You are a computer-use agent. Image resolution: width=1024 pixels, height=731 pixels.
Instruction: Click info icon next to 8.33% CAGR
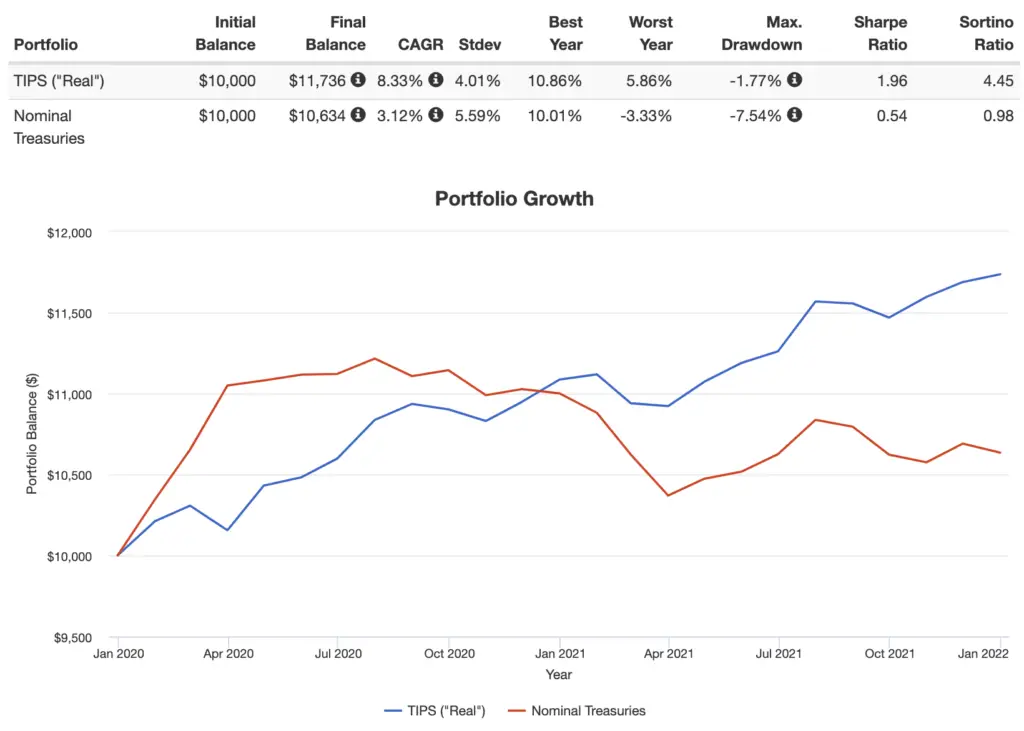coord(436,80)
